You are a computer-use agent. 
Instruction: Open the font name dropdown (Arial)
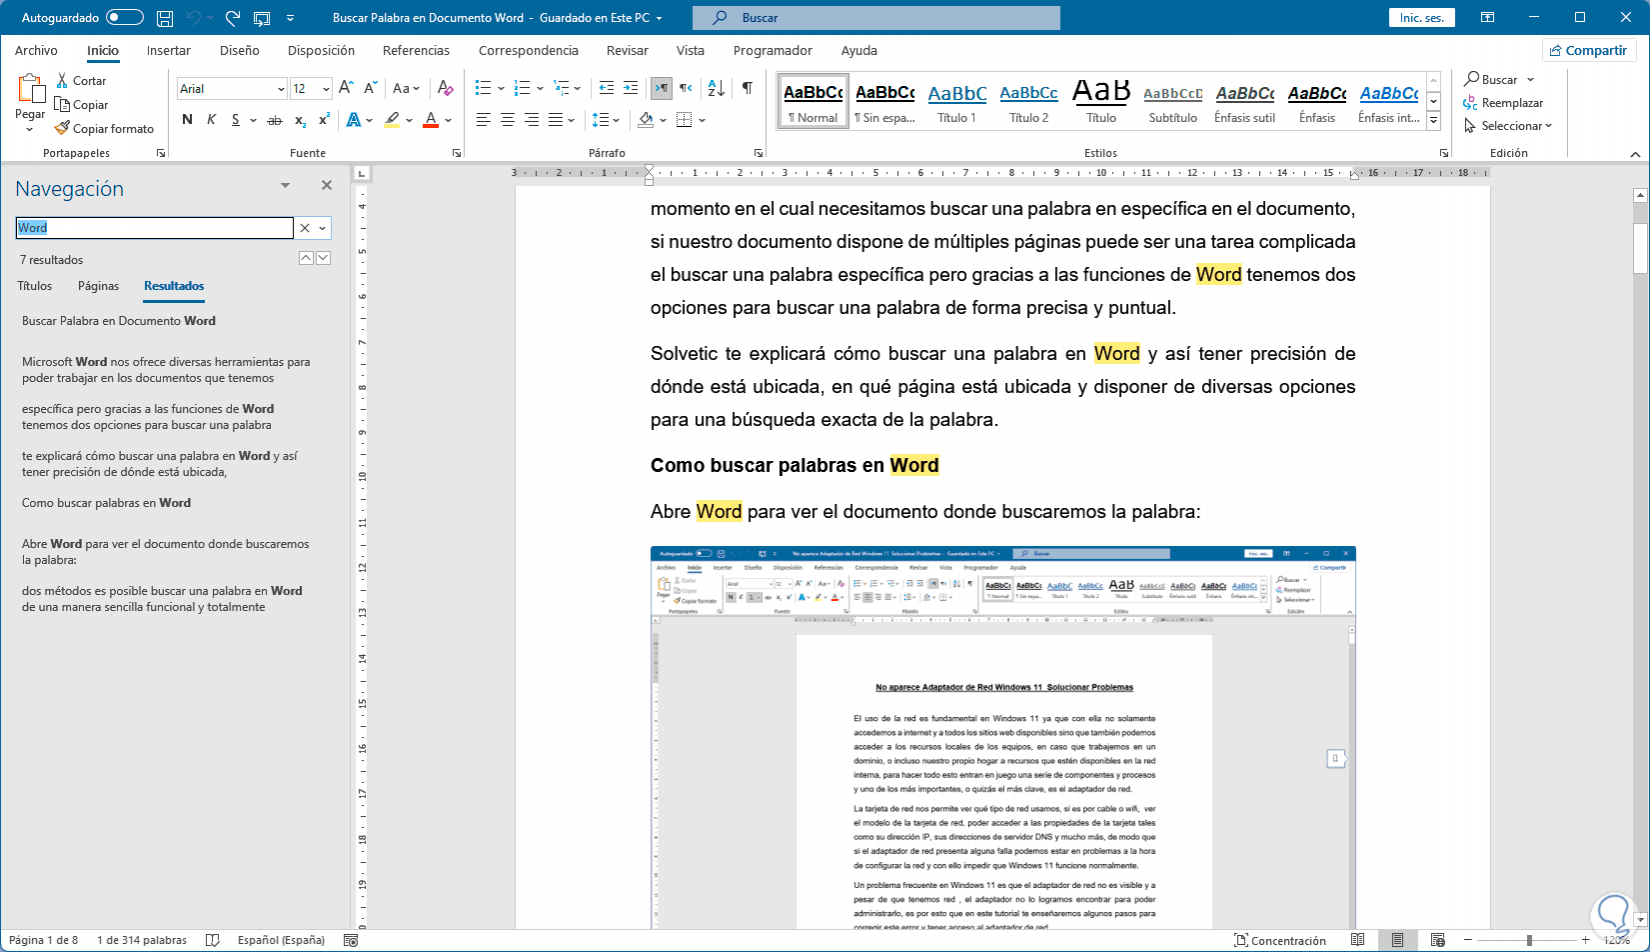tap(281, 89)
